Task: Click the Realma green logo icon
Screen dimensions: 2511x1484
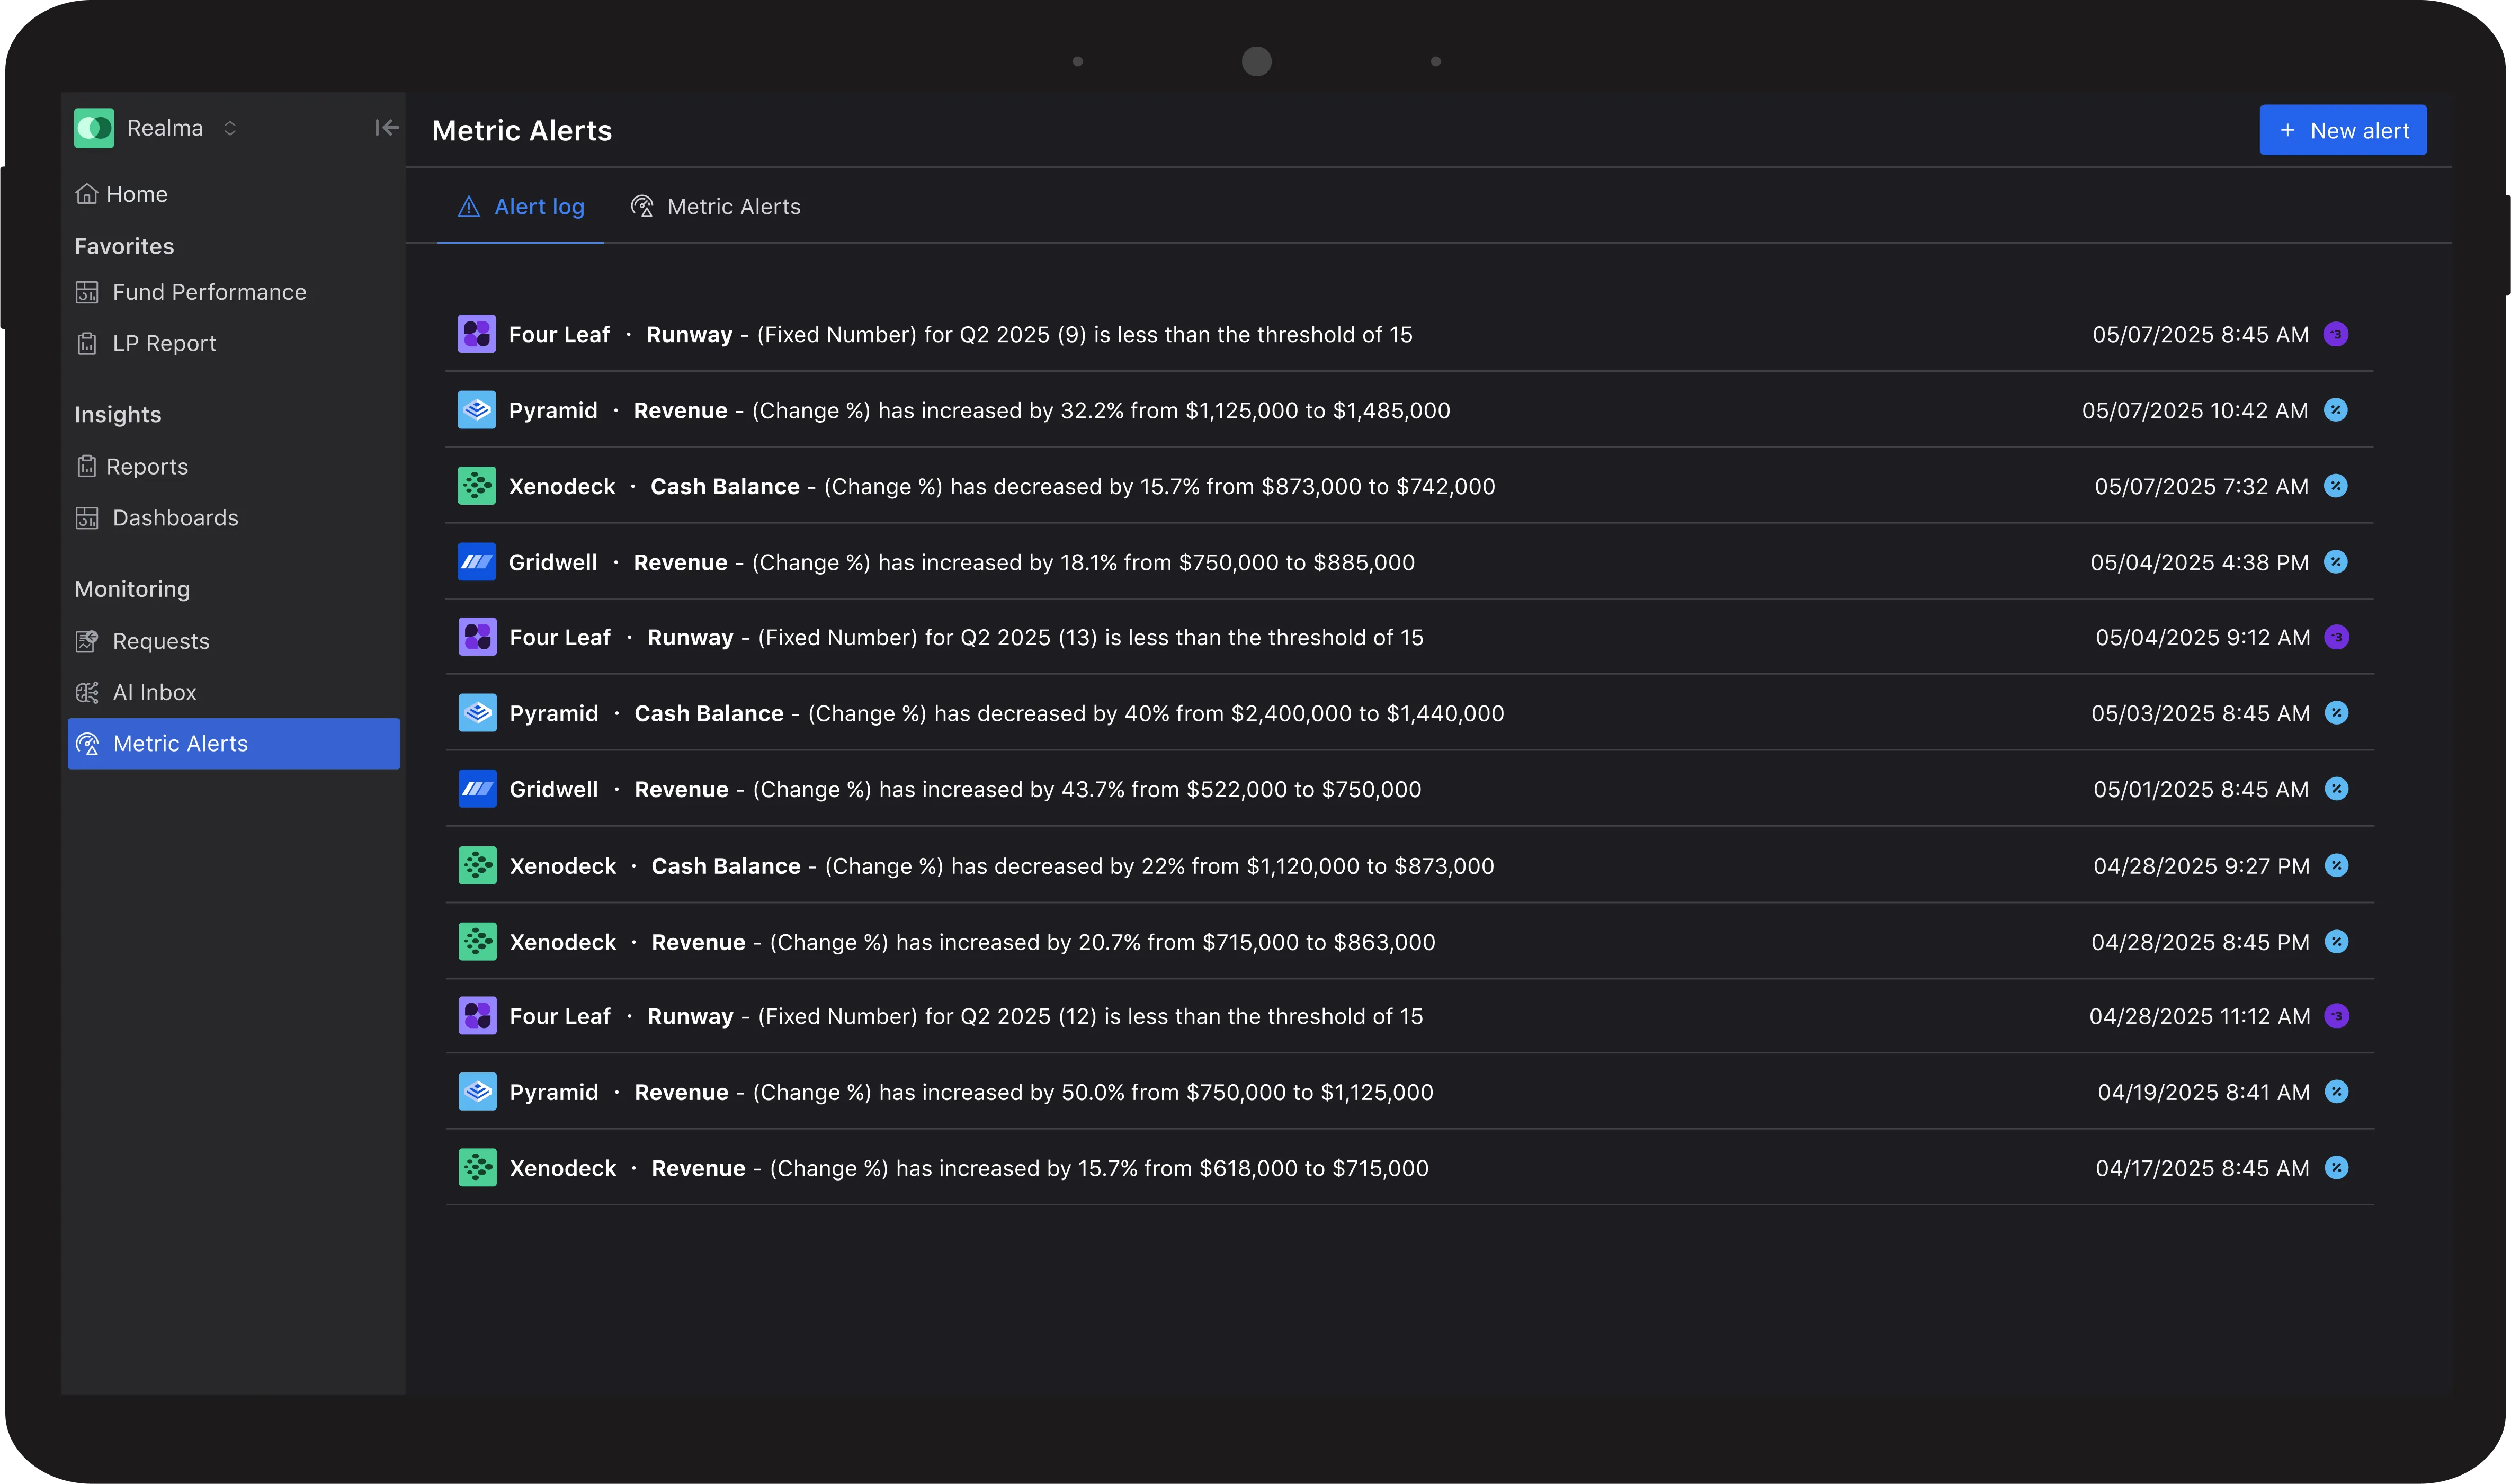Action: tap(94, 128)
